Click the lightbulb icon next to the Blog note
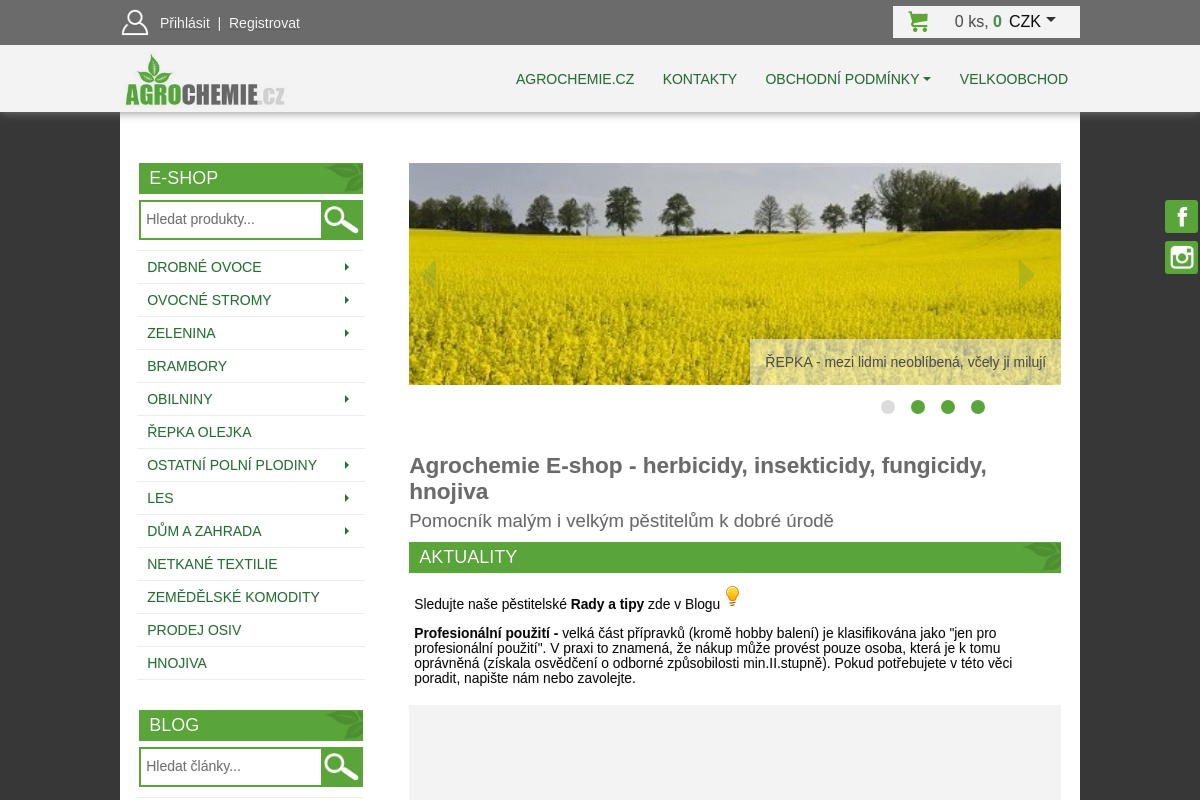This screenshot has width=1200, height=800. pyautogui.click(x=732, y=595)
